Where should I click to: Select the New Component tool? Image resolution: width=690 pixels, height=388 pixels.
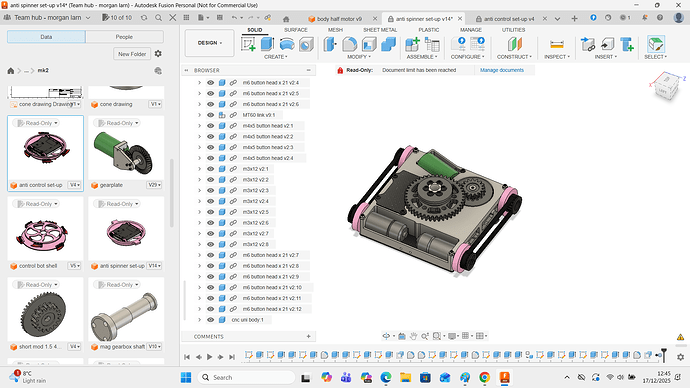click(x=412, y=44)
